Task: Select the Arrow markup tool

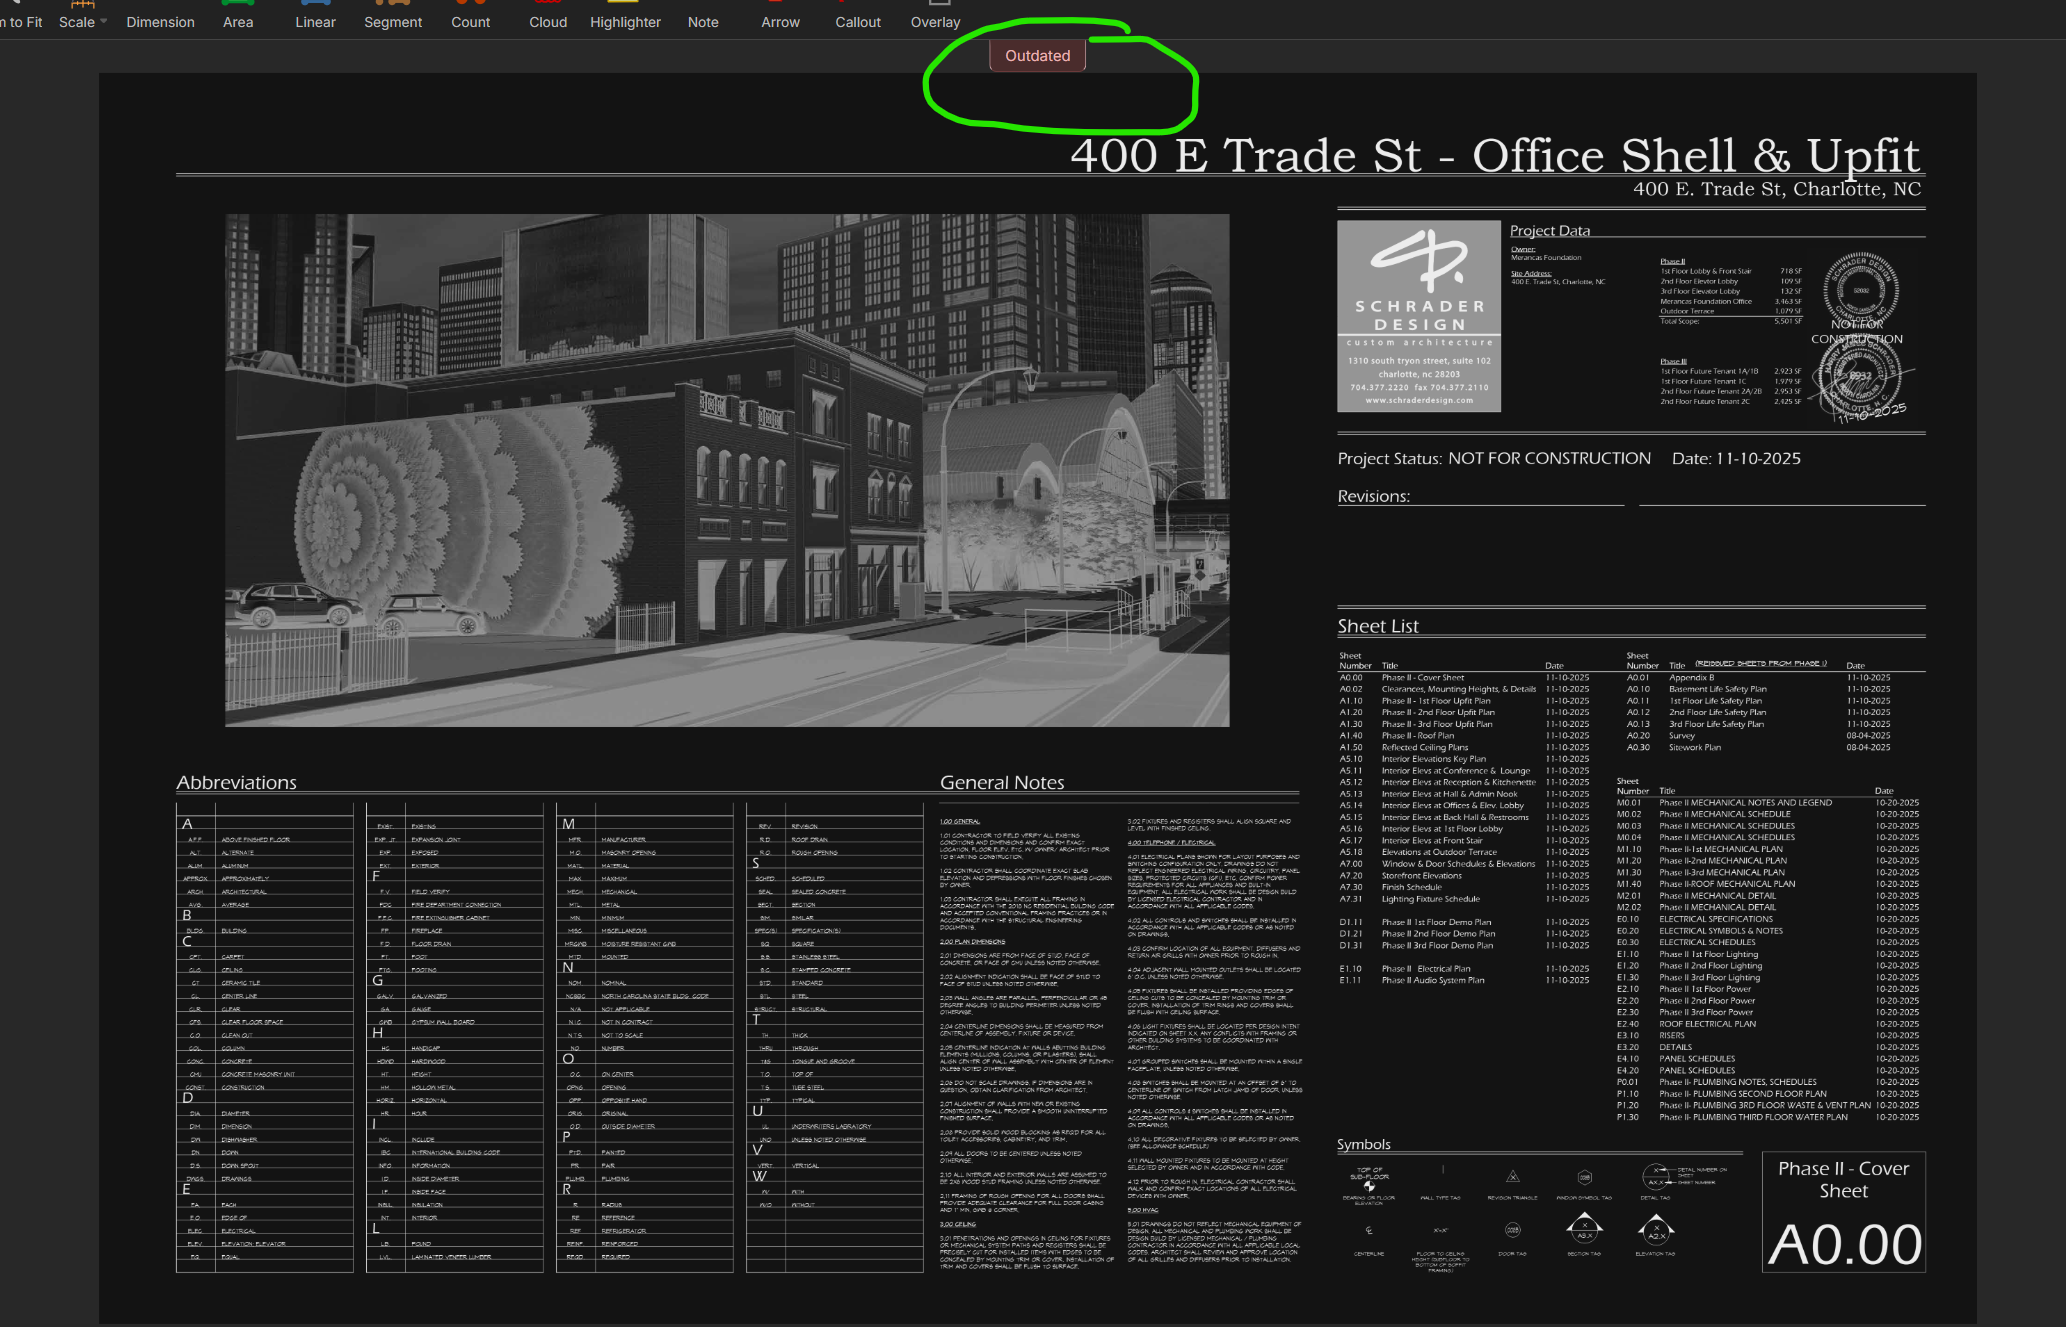Action: [780, 21]
